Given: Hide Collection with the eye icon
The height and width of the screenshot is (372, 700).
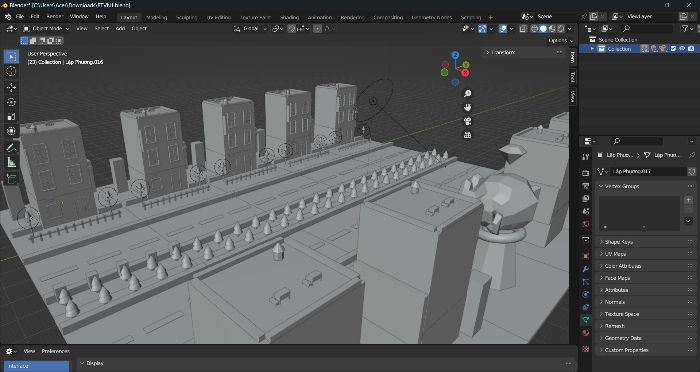Looking at the screenshot, I should [682, 49].
